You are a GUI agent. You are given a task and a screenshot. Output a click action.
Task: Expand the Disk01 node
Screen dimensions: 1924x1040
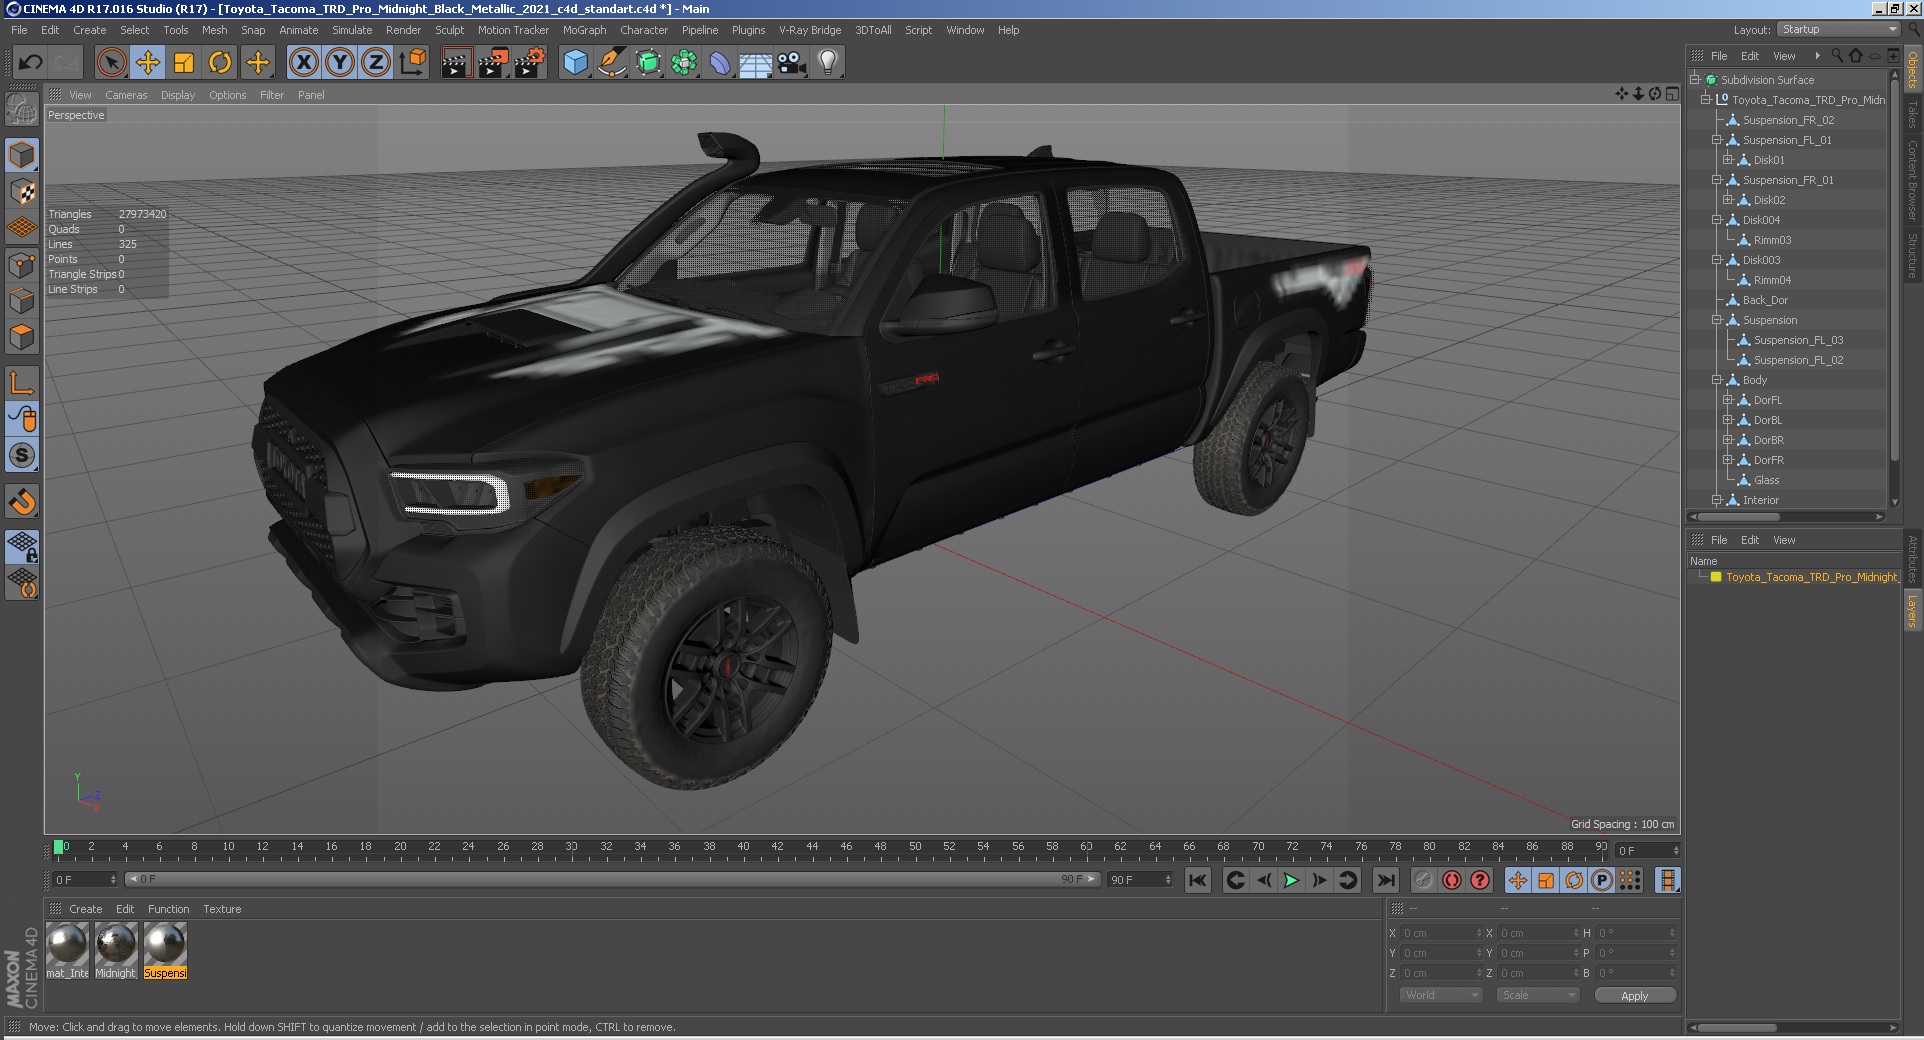[x=1728, y=160]
